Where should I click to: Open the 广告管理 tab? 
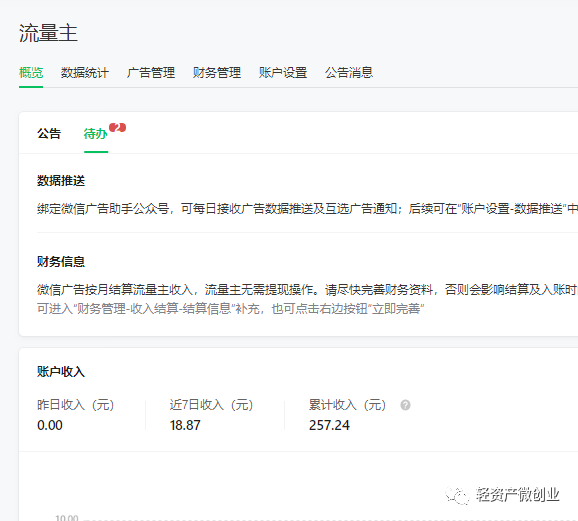point(151,73)
